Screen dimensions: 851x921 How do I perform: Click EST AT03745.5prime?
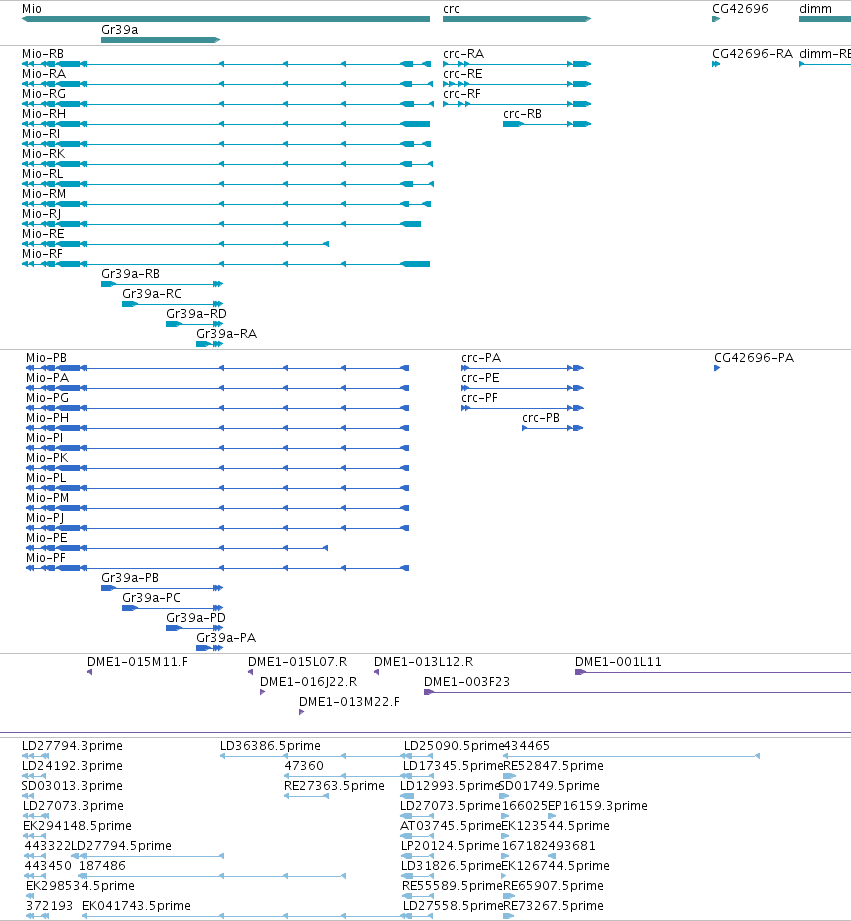[x=450, y=826]
